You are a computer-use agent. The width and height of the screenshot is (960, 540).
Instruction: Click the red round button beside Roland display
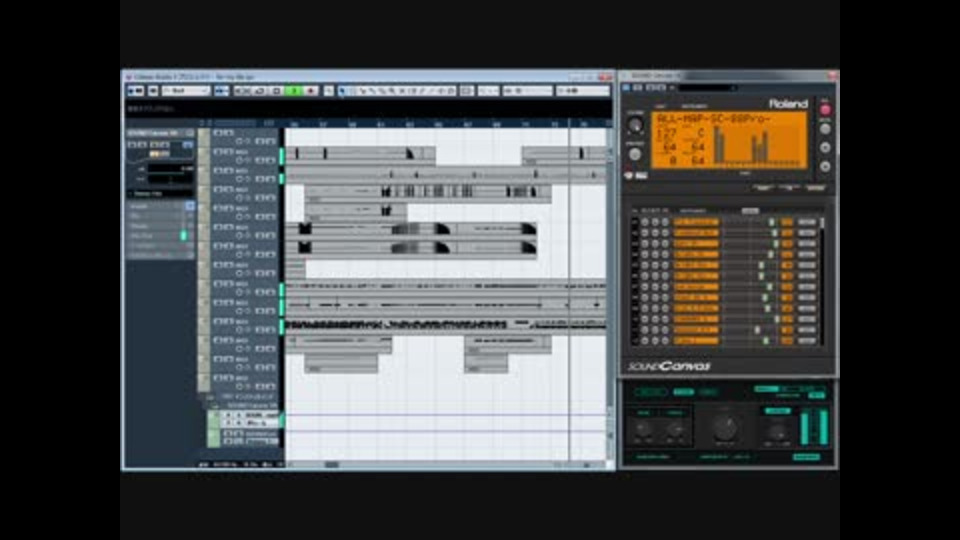click(825, 110)
